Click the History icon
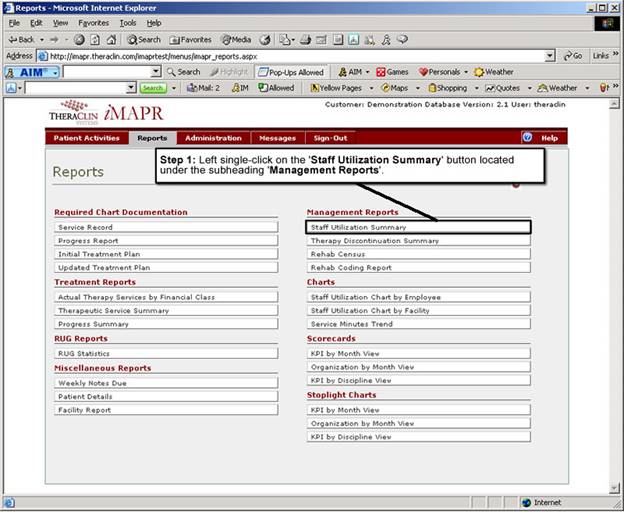The image size is (624, 512). point(265,39)
